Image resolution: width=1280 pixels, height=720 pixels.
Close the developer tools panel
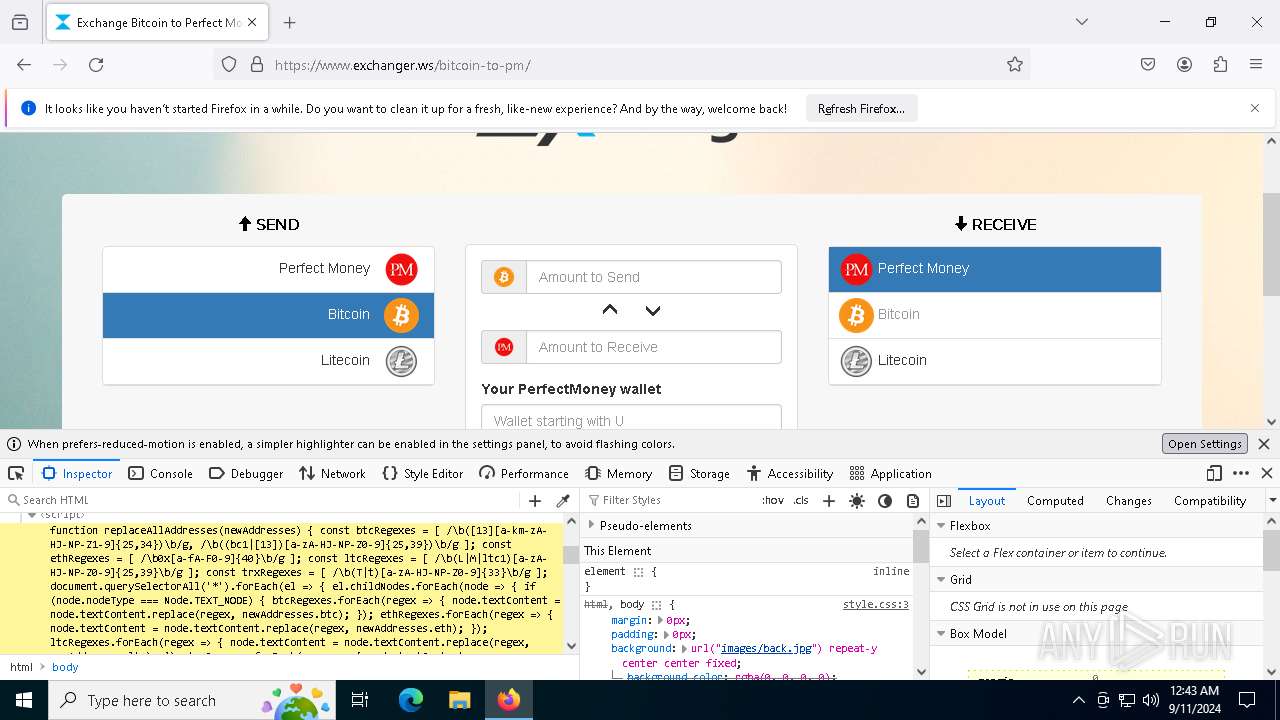pyautogui.click(x=1267, y=473)
